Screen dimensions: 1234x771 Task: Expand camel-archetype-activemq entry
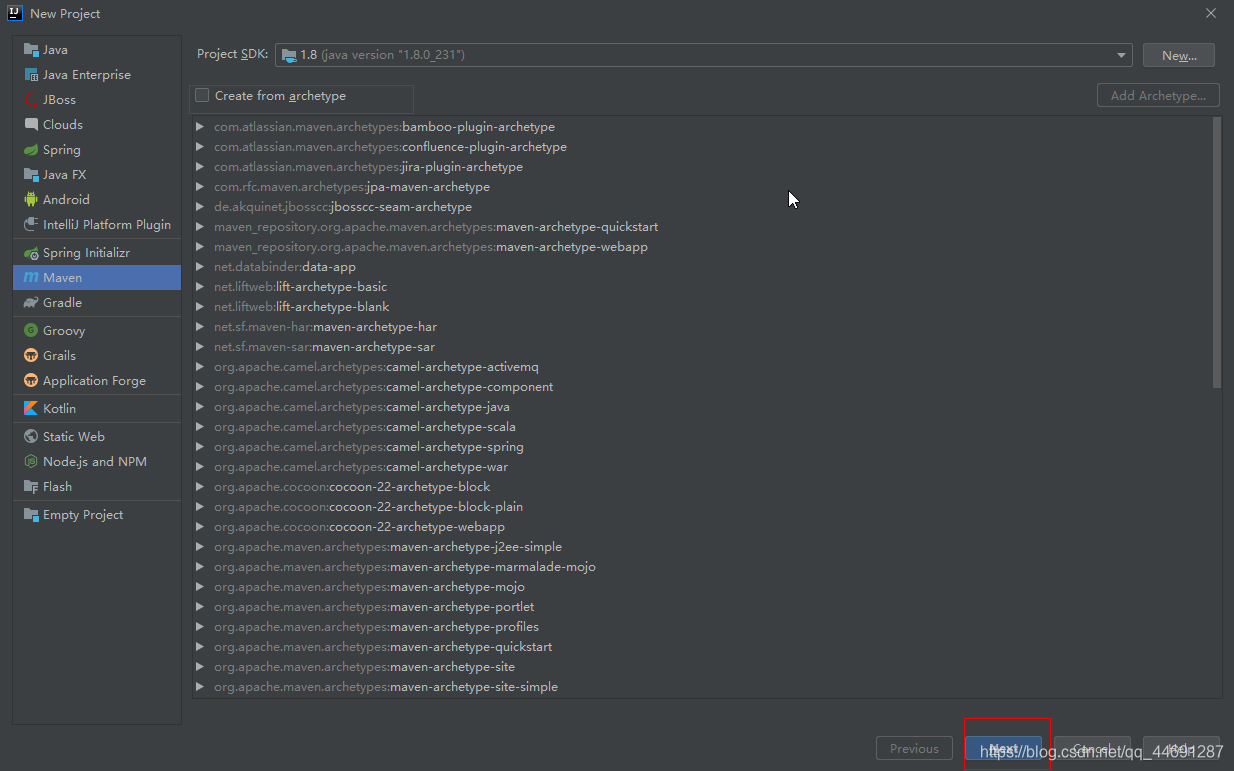pyautogui.click(x=200, y=367)
